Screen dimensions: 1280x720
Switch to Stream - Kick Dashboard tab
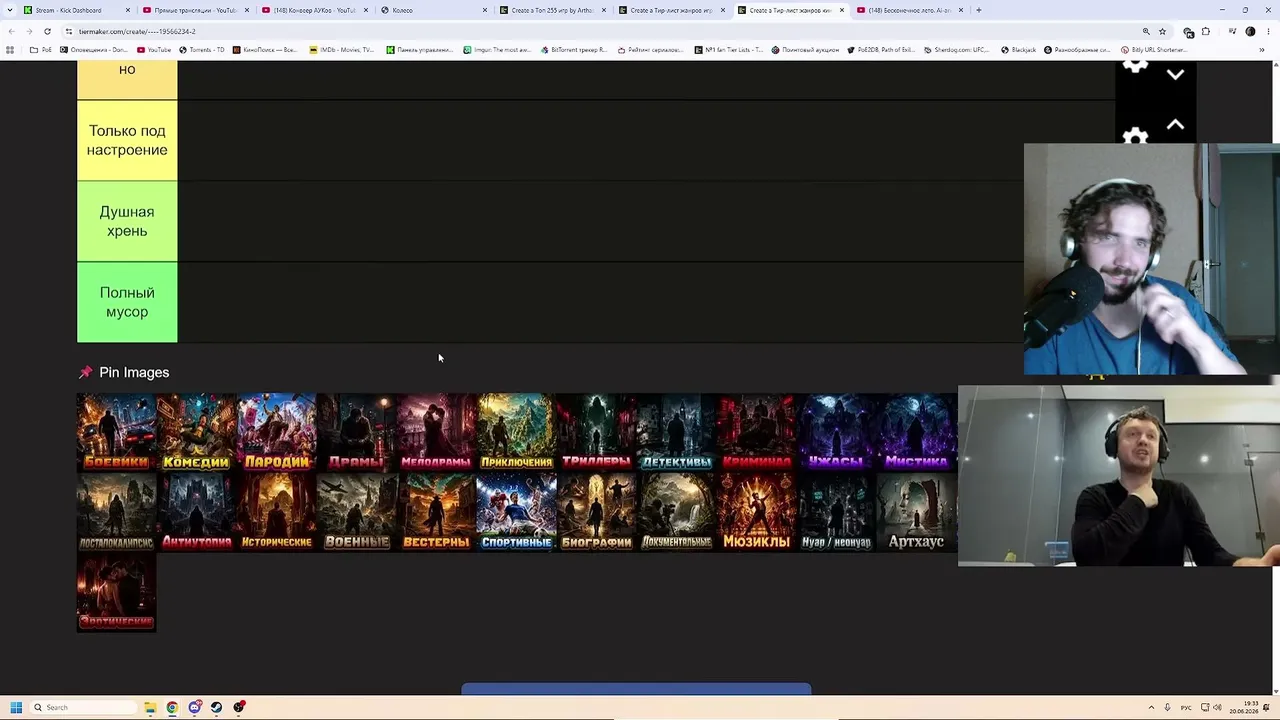78,10
